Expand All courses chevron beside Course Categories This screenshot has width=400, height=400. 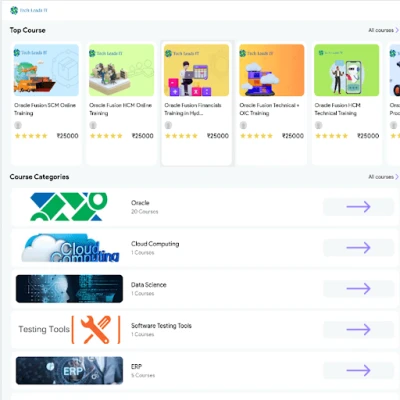tap(397, 177)
